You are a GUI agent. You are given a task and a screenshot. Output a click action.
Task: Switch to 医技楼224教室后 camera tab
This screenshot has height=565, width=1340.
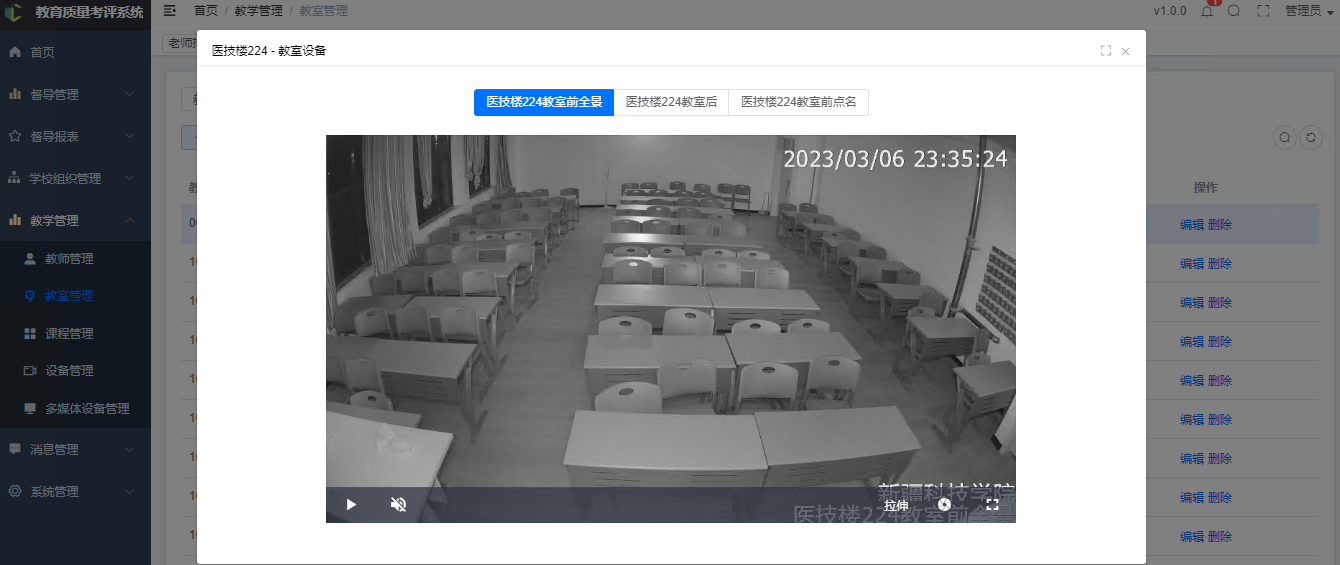point(671,102)
